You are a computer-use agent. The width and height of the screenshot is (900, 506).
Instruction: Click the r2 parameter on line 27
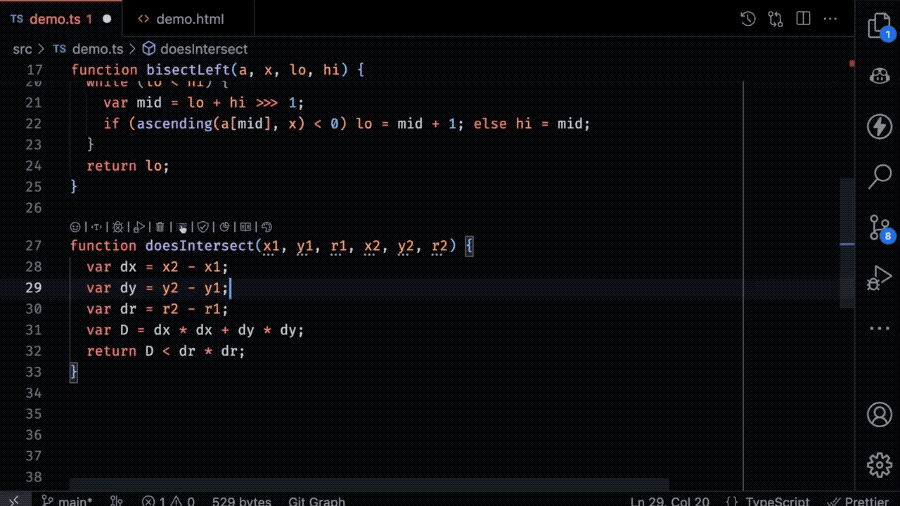click(439, 246)
